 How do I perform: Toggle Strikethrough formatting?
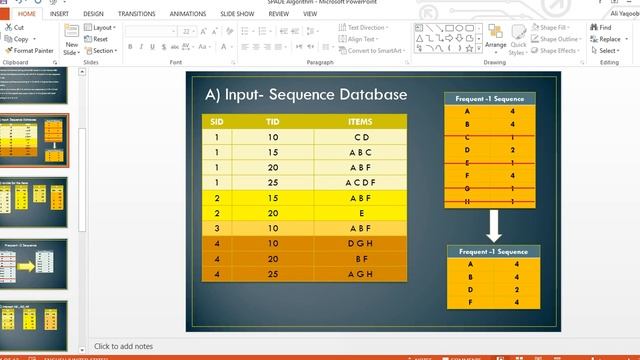pyautogui.click(x=175, y=47)
